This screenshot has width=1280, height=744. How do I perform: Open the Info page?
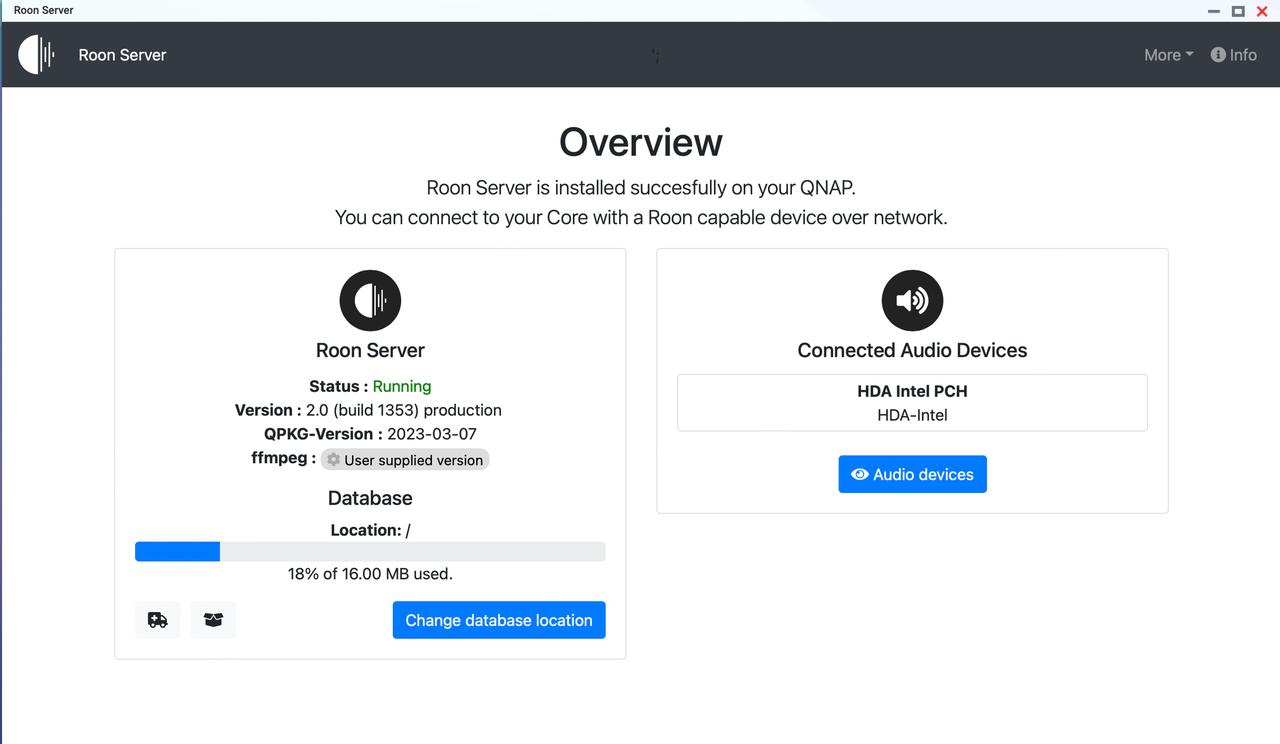click(x=1233, y=55)
